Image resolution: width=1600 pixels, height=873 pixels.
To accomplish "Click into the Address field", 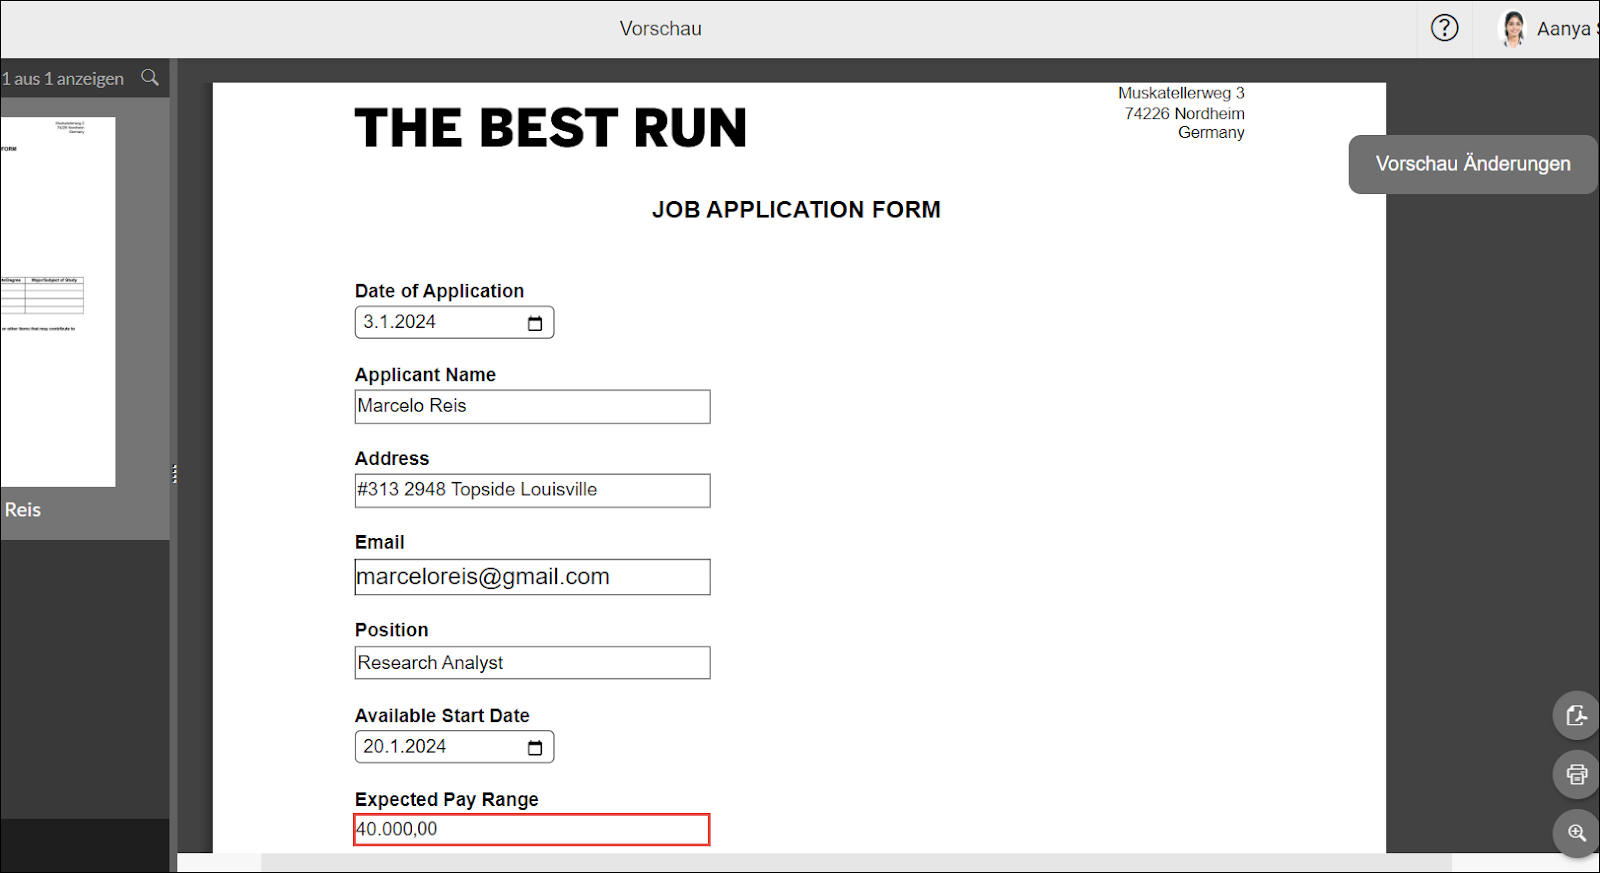I will (x=532, y=490).
